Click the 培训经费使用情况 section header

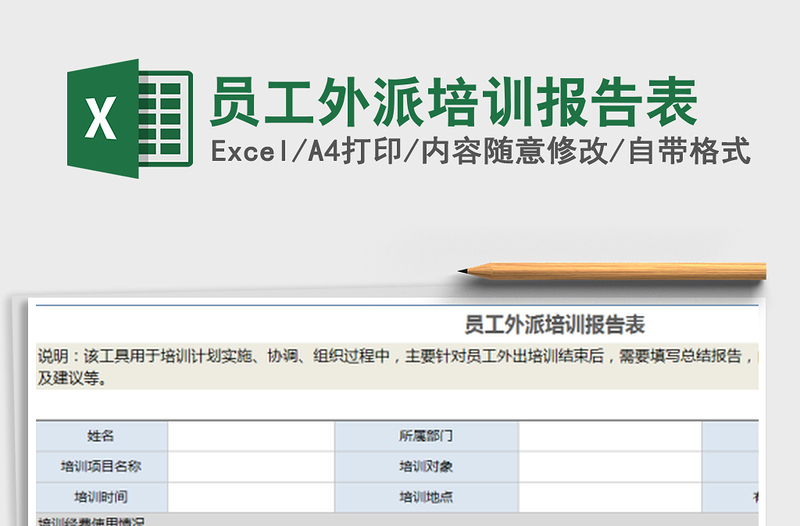point(397,520)
